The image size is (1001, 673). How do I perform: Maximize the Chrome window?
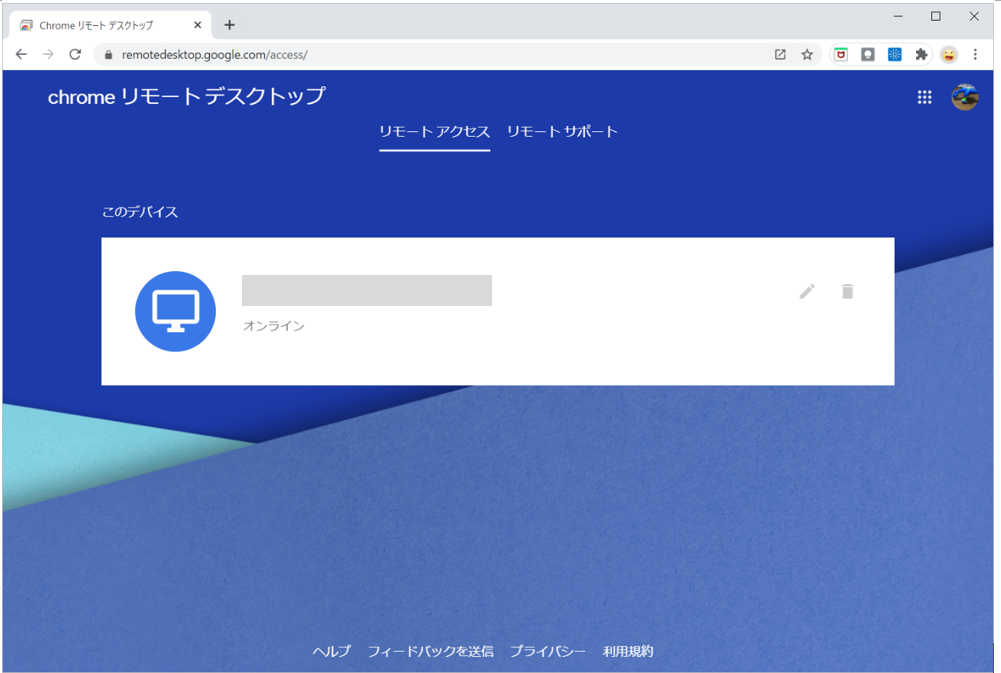pyautogui.click(x=936, y=17)
